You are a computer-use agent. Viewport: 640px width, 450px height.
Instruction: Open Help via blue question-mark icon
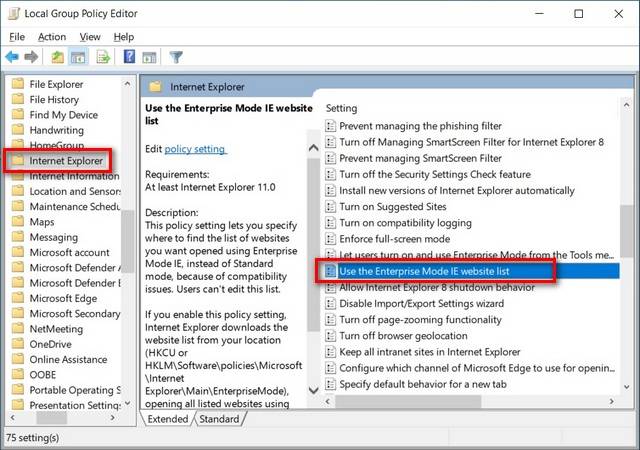129,57
